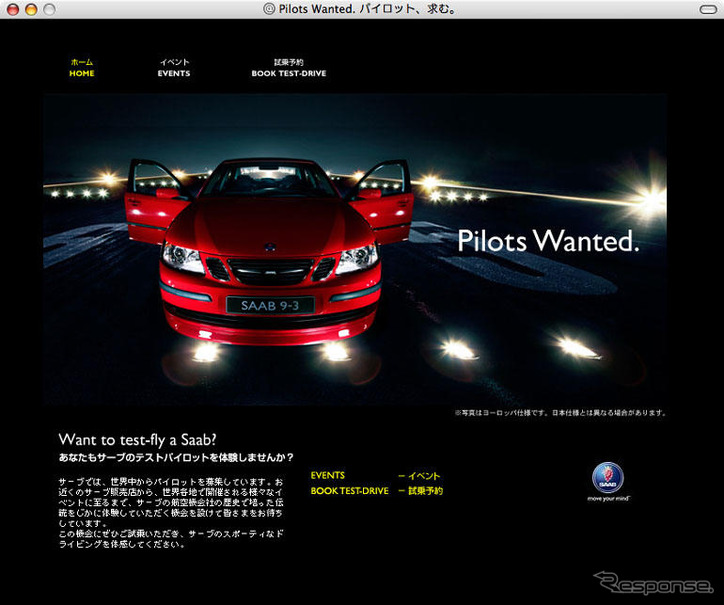Click the 'Pilots Wanted.' headline text
The height and width of the screenshot is (605, 724).
tap(548, 241)
